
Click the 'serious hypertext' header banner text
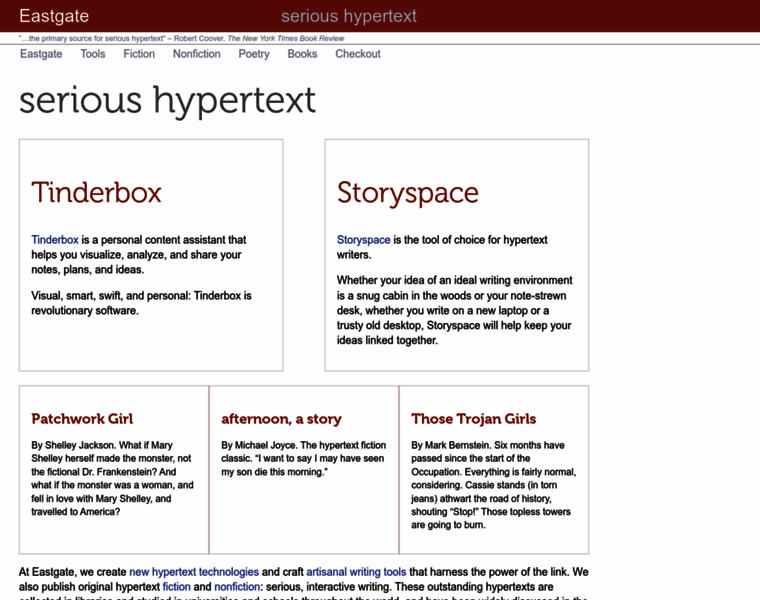(x=348, y=16)
